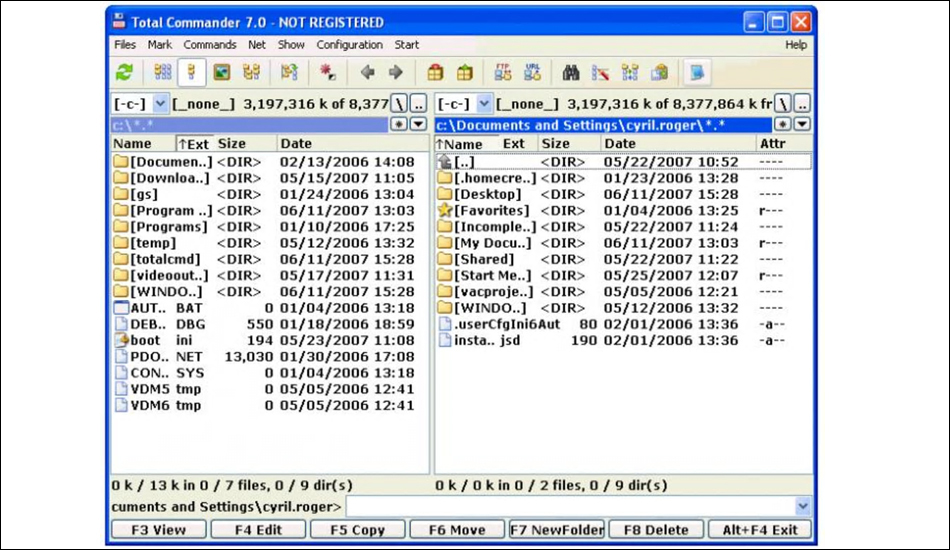Go back with the left arrow icon
The width and height of the screenshot is (950, 550).
tap(367, 73)
